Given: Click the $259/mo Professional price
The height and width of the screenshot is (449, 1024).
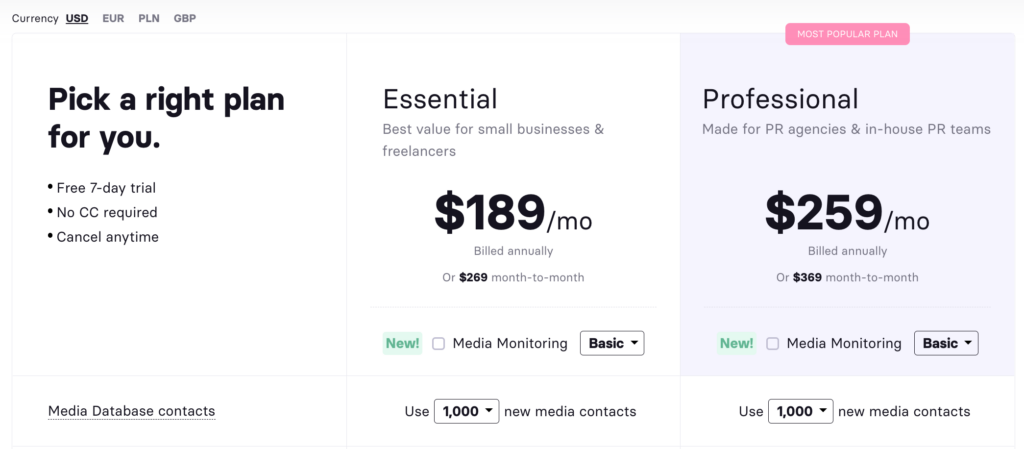Looking at the screenshot, I should [x=847, y=212].
